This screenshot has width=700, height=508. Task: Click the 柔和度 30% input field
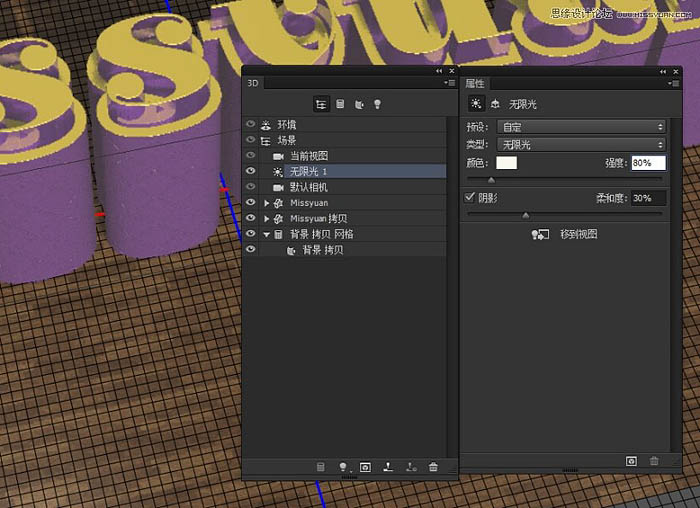click(648, 198)
